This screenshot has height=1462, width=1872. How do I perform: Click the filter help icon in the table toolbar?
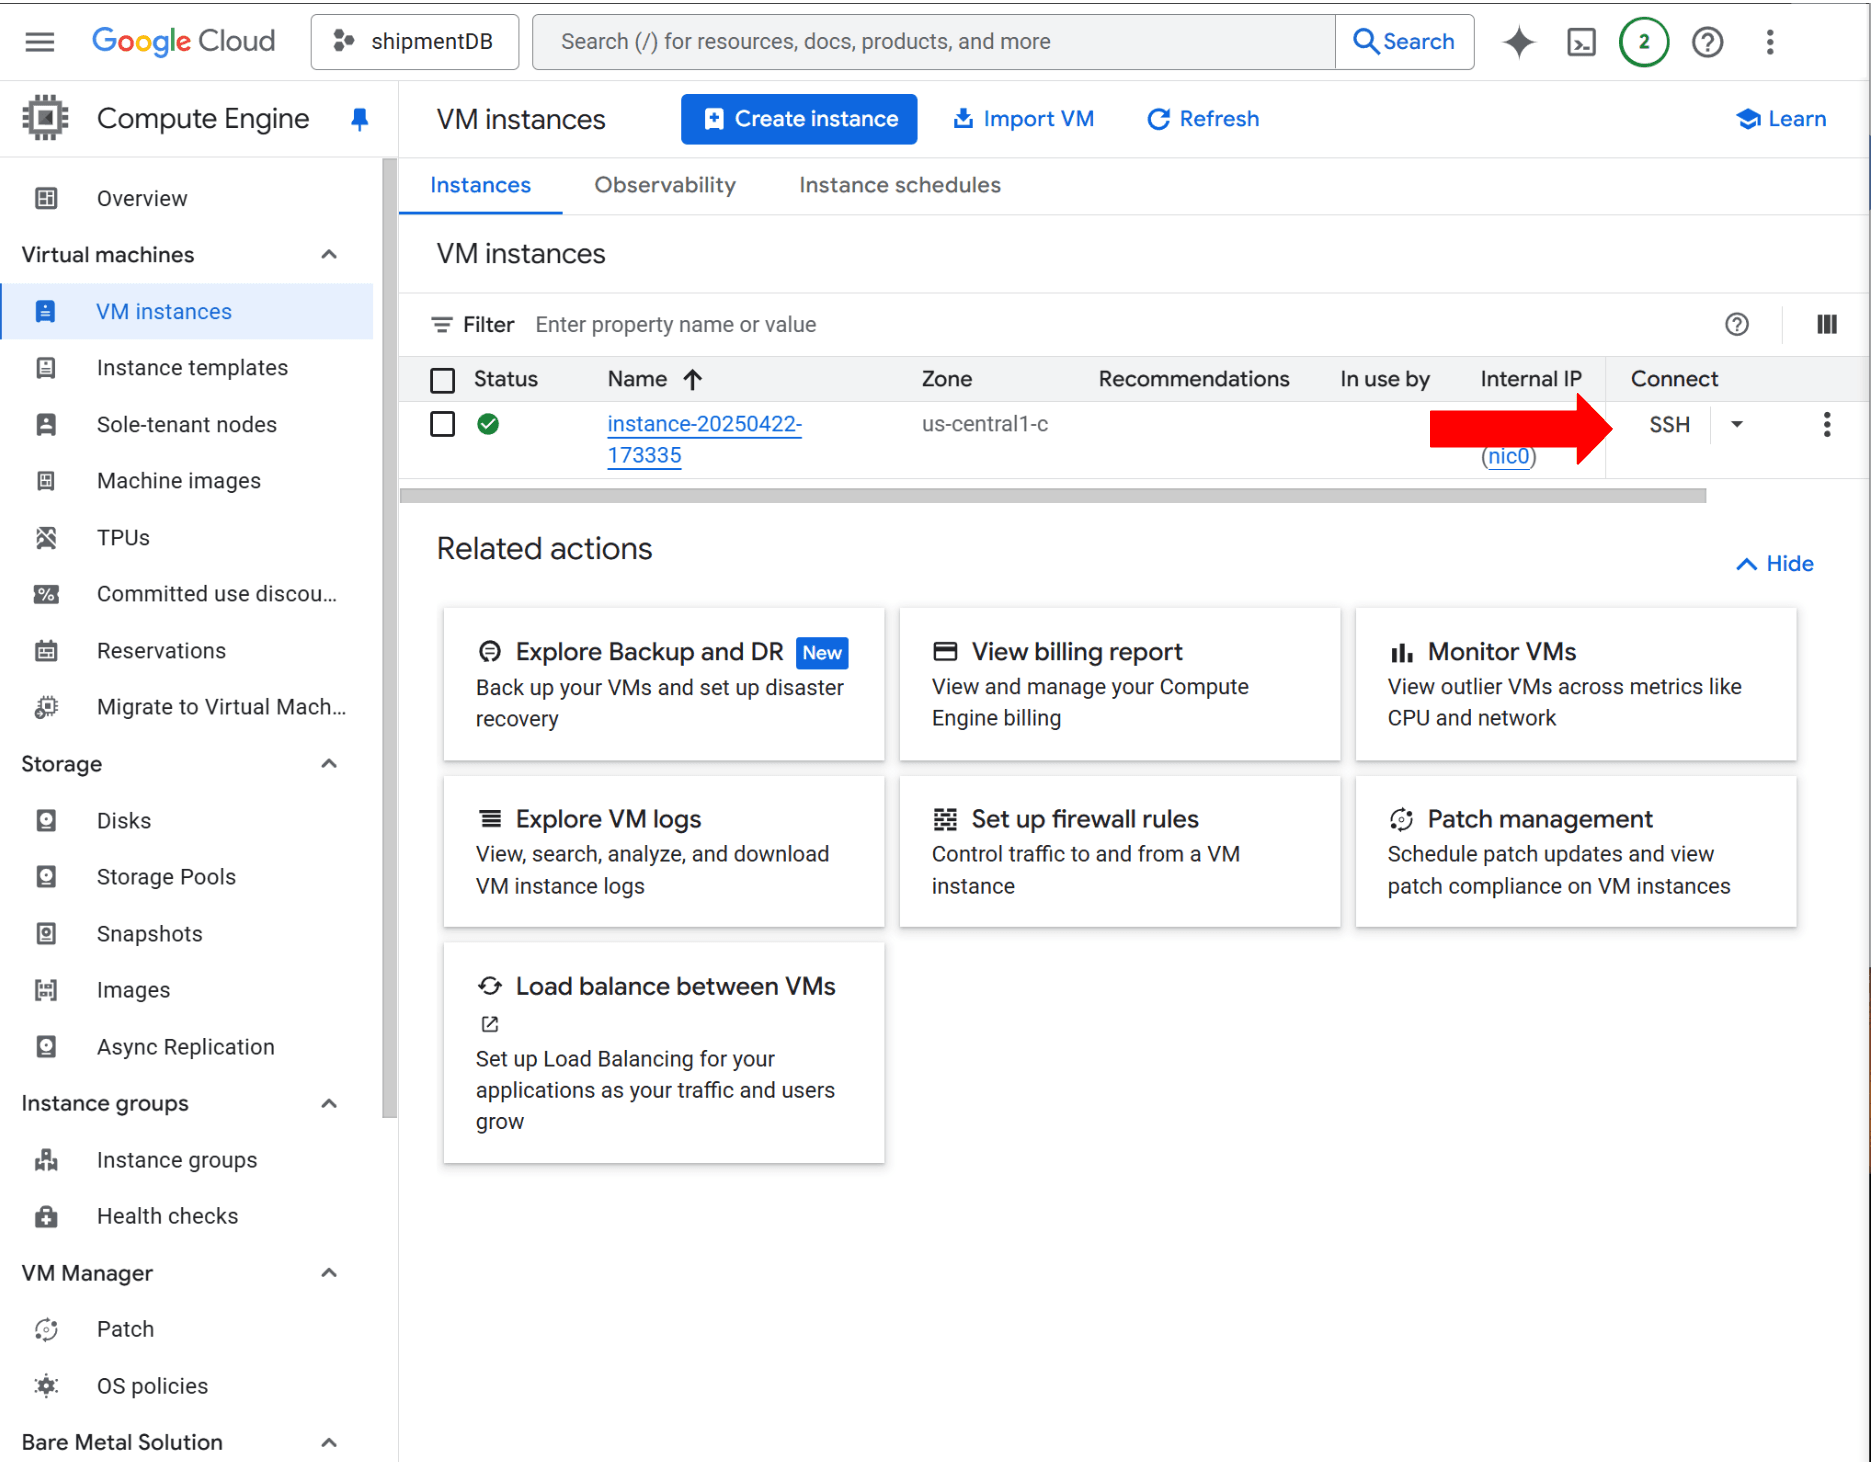[x=1737, y=324]
